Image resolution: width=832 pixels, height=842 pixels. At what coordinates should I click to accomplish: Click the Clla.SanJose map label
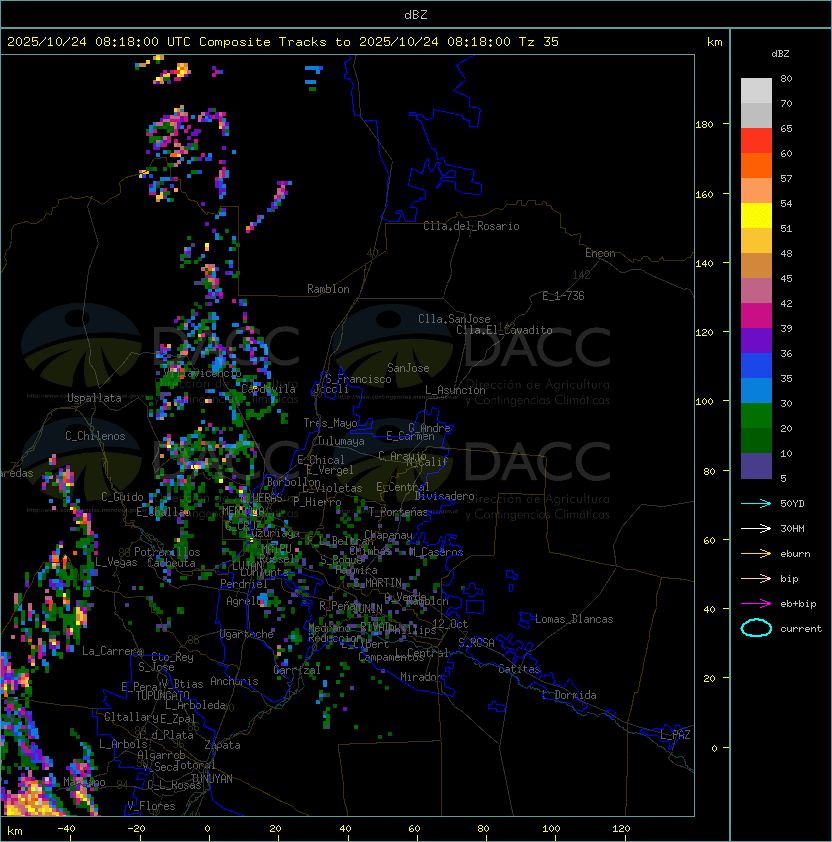point(454,319)
